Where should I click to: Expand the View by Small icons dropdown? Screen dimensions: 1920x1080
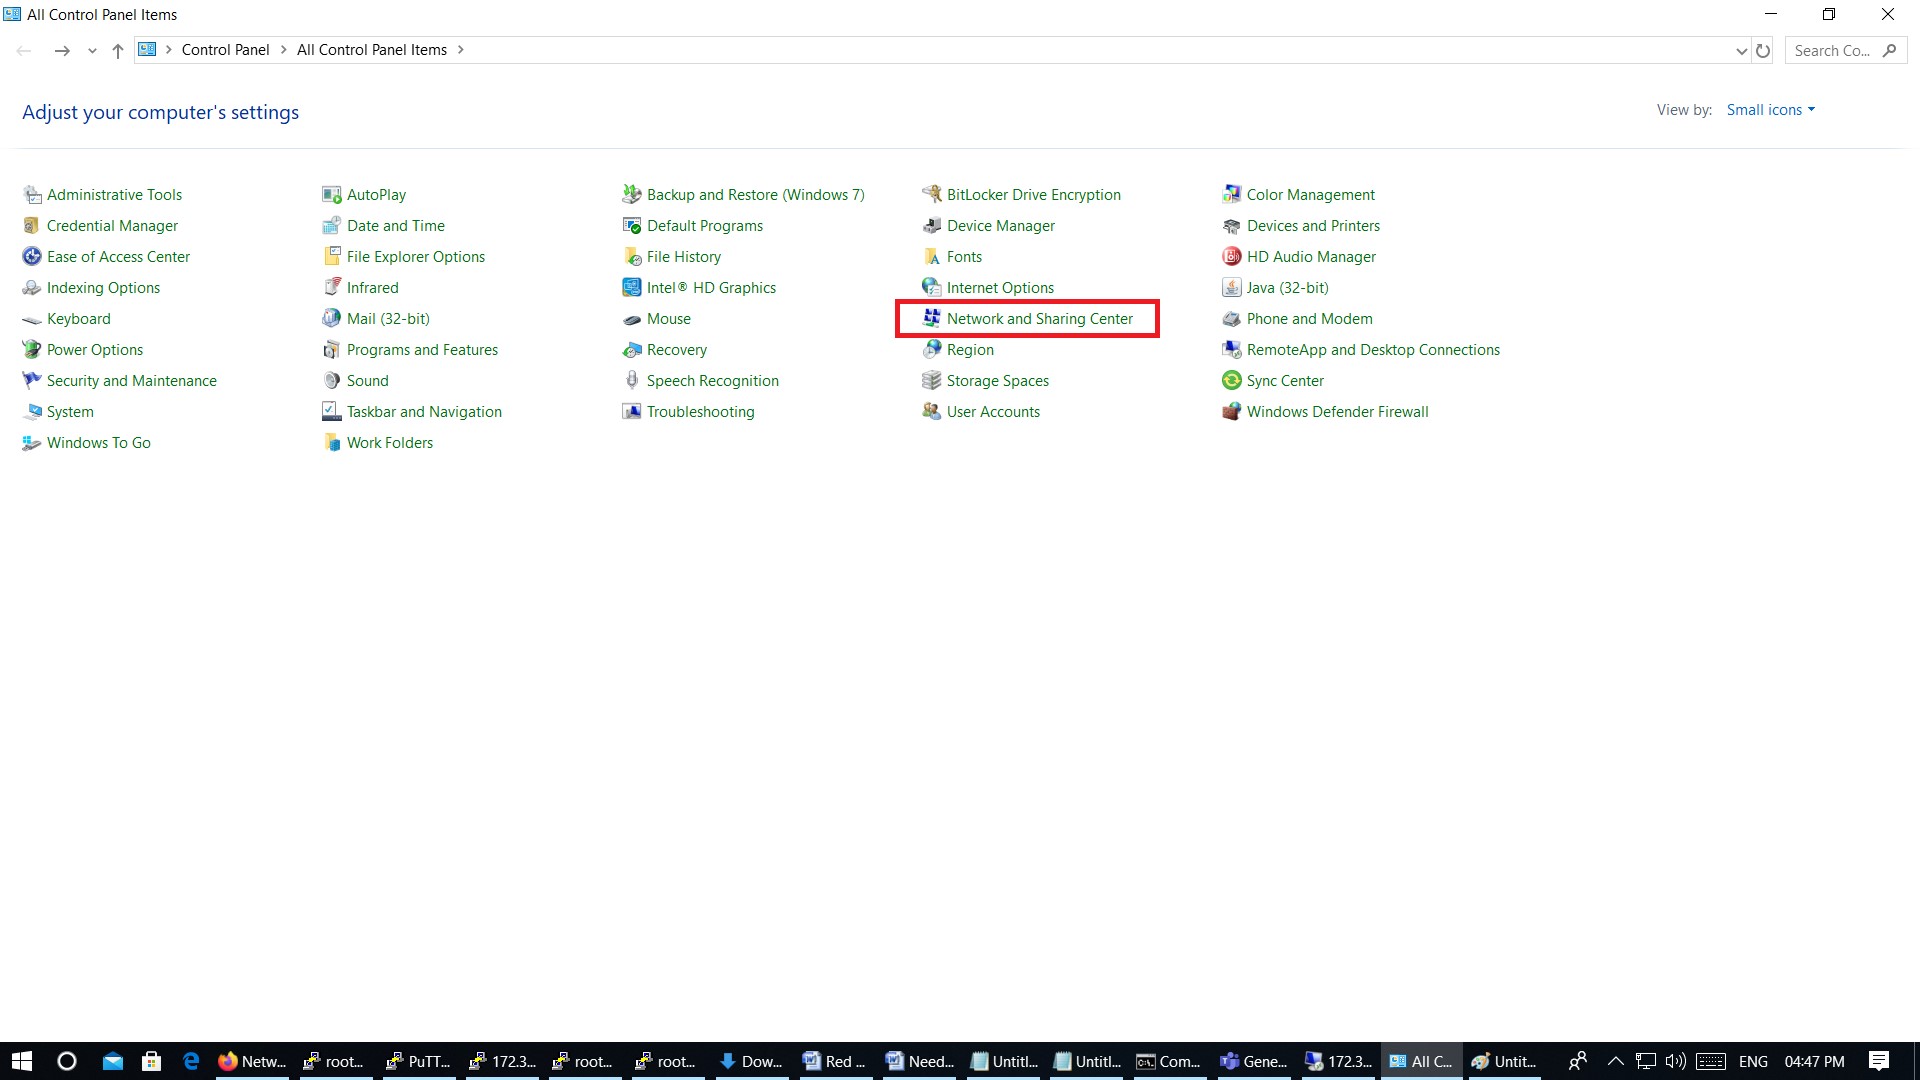[x=1770, y=110]
